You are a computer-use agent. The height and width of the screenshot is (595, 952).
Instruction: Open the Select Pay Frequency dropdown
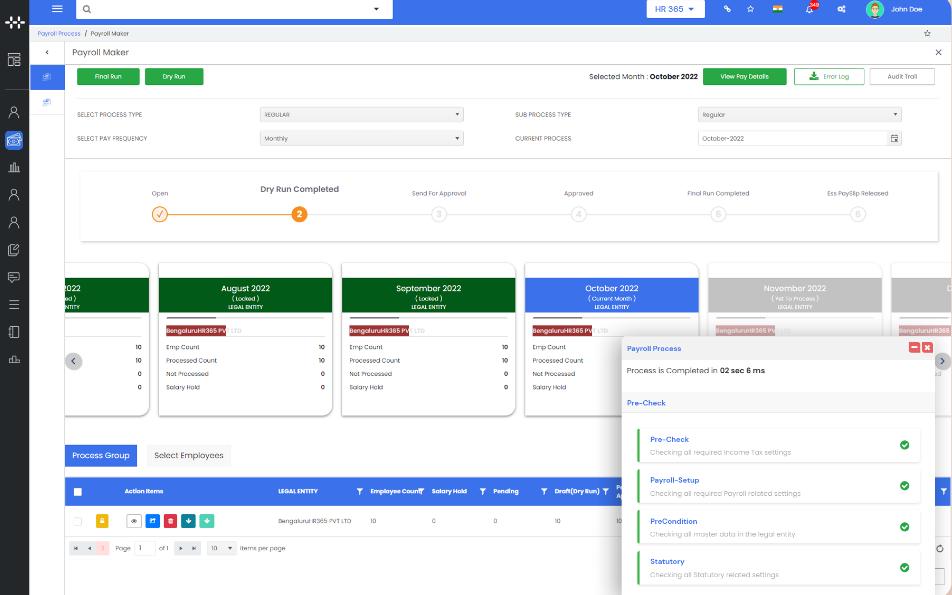[361, 139]
